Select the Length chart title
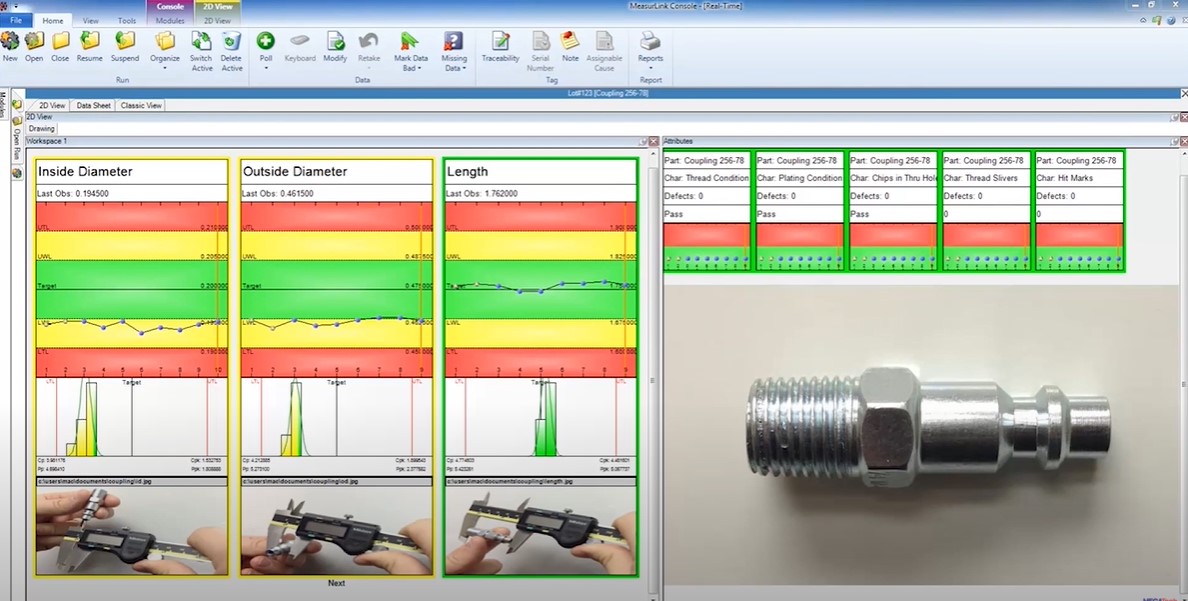 point(467,171)
